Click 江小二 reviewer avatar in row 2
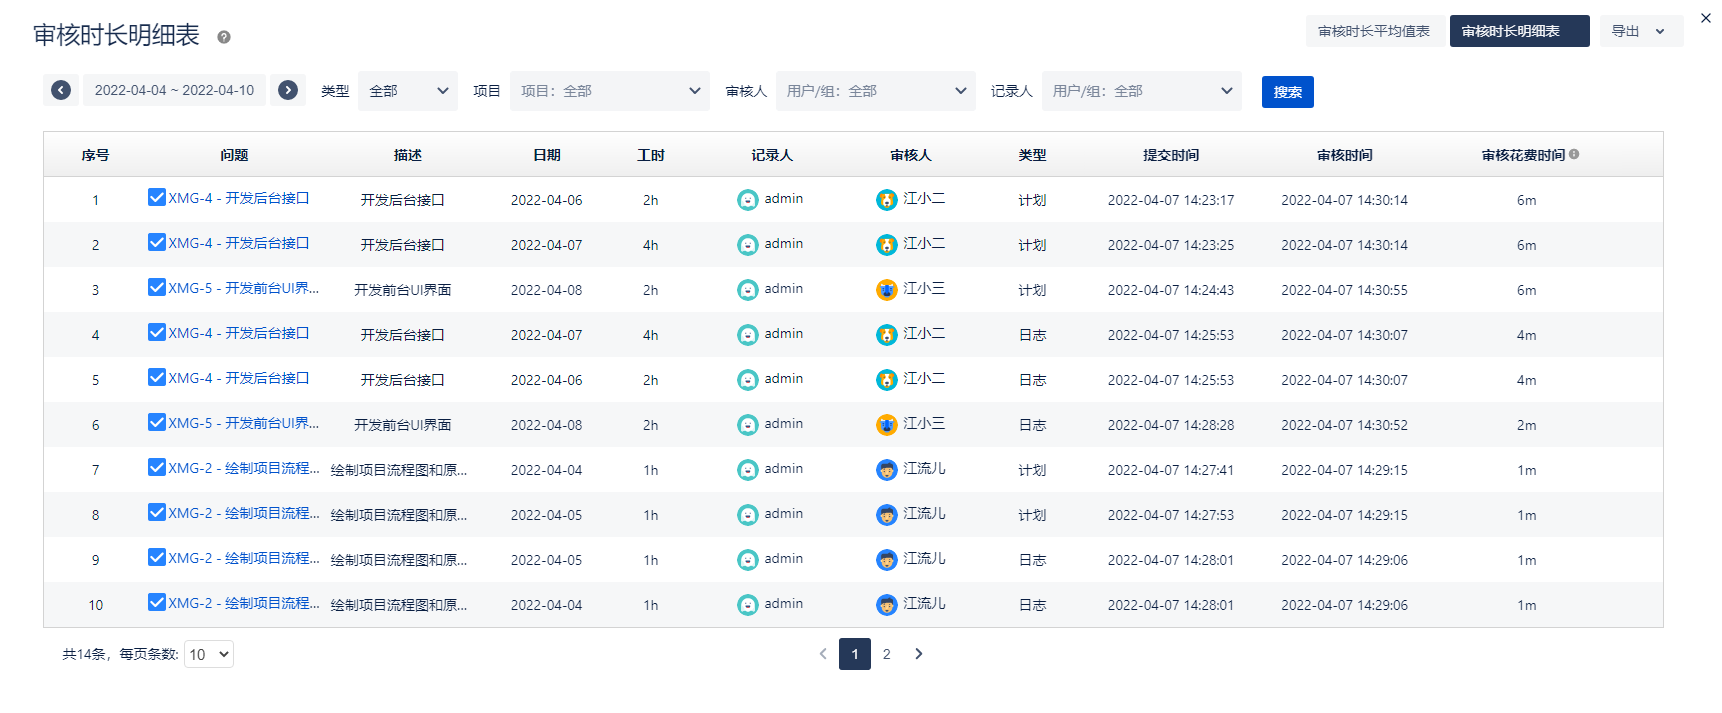 pos(887,245)
